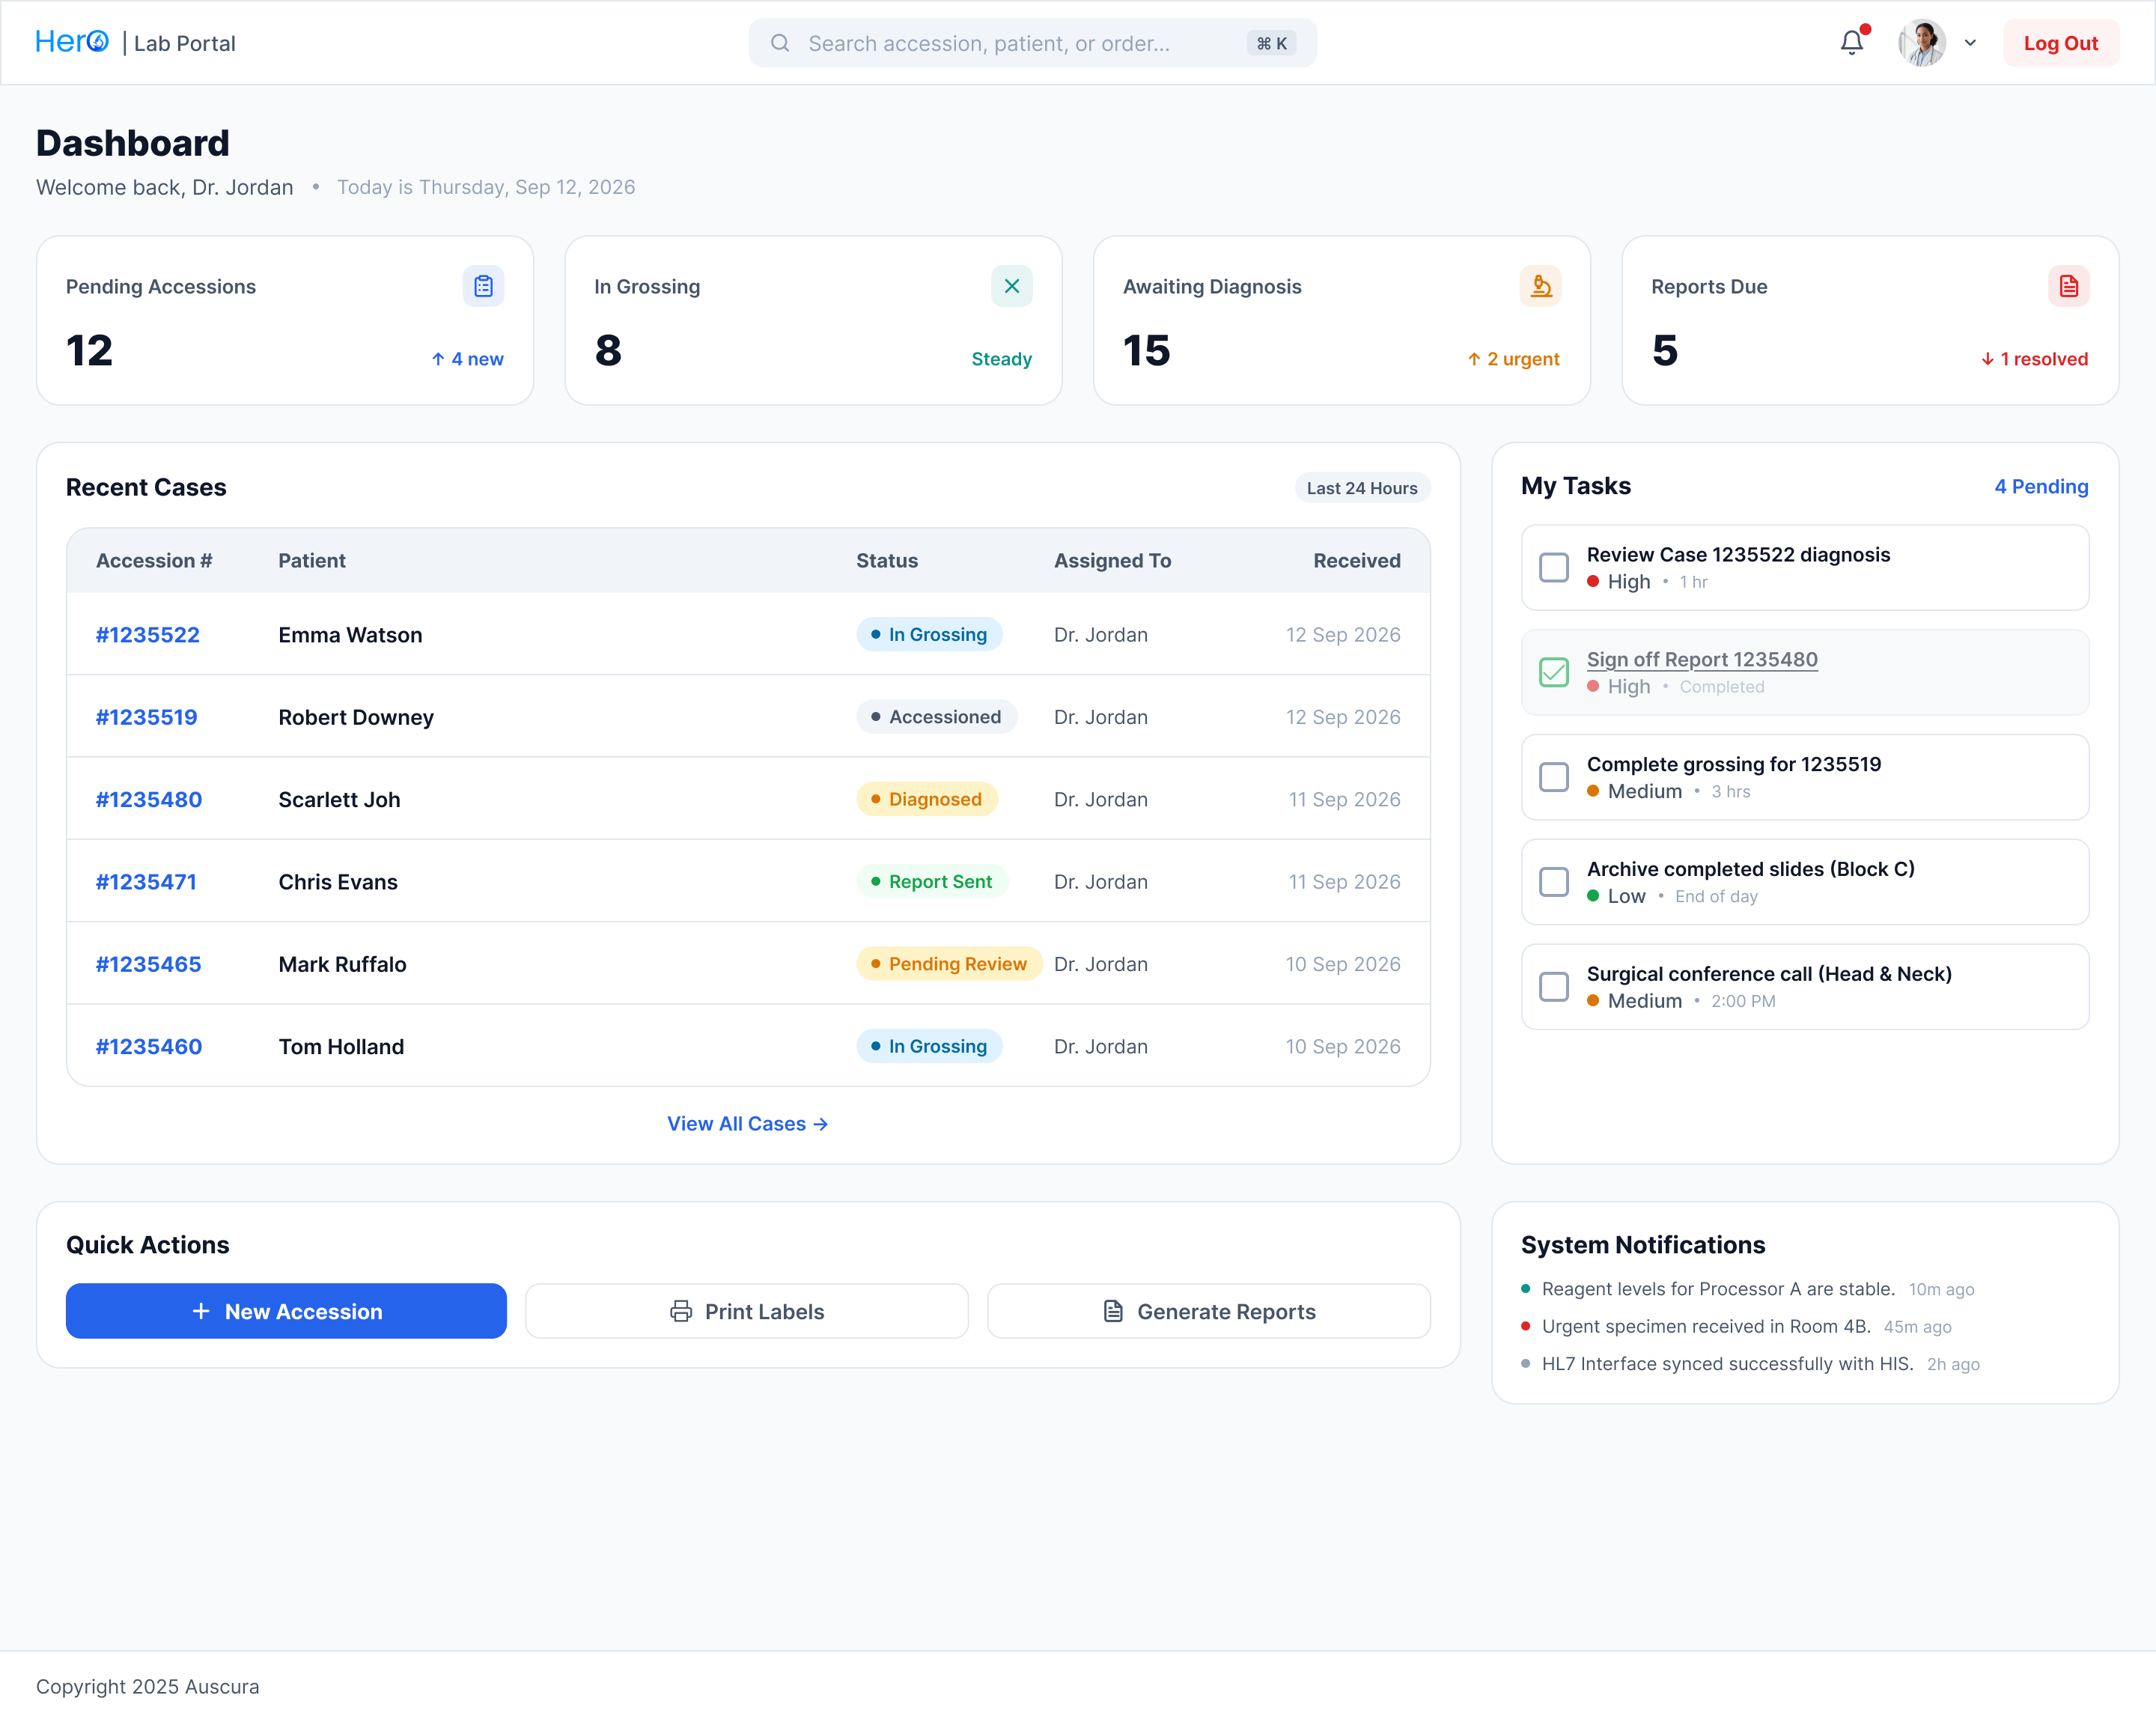Click the Diagnosed status badge for Scarlett Joh

pyautogui.click(x=927, y=800)
